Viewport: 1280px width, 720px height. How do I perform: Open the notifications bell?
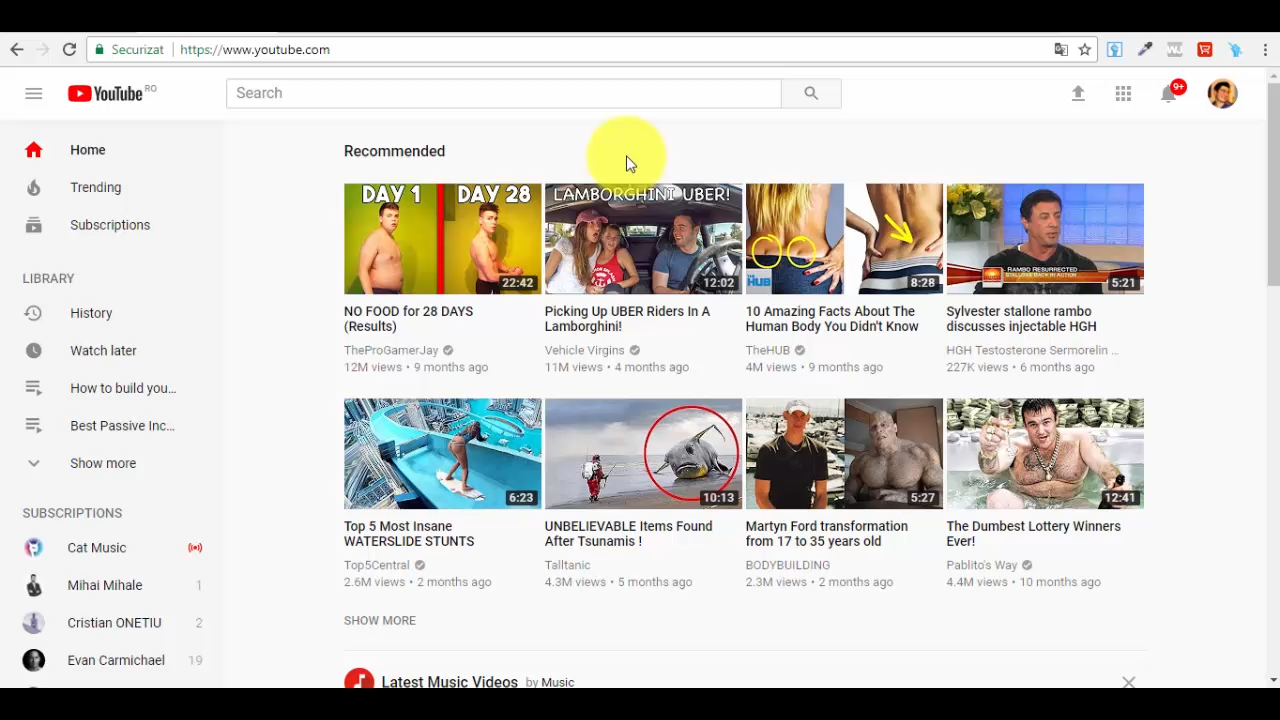click(1168, 93)
